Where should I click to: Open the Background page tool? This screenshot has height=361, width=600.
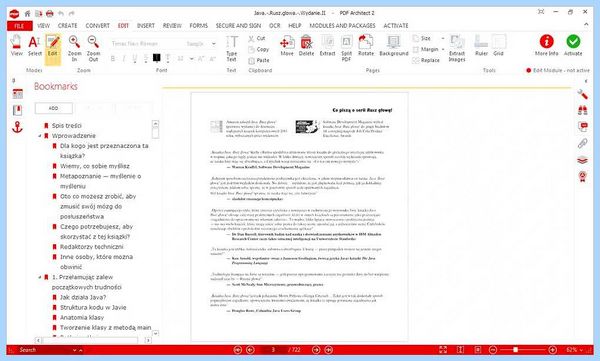[394, 46]
